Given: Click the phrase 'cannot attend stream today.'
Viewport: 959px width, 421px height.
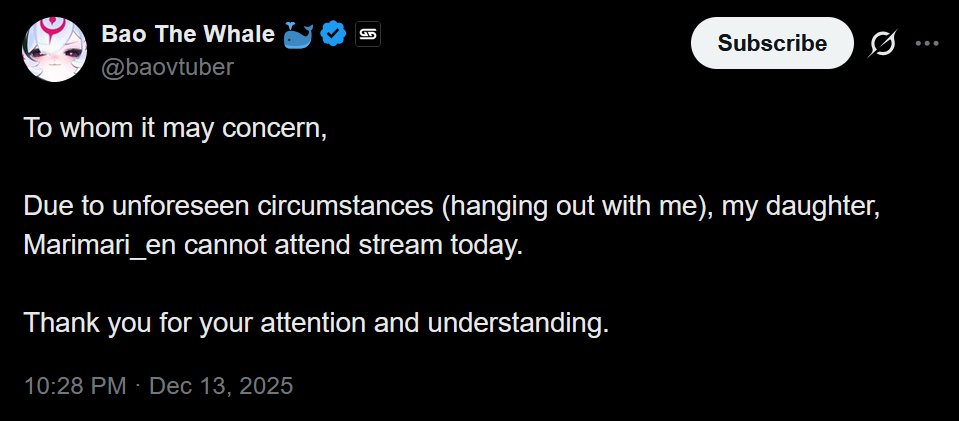Looking at the screenshot, I should 354,245.
